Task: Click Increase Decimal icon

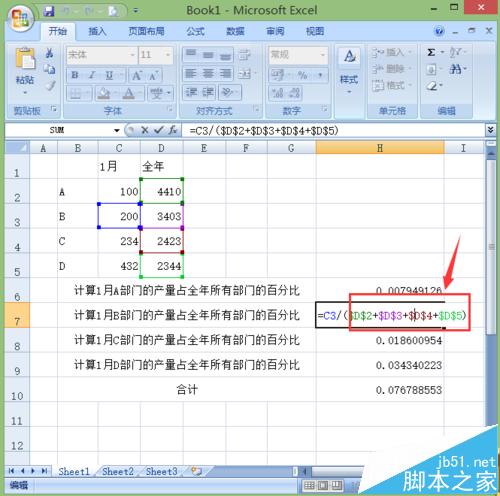Action: (x=277, y=93)
